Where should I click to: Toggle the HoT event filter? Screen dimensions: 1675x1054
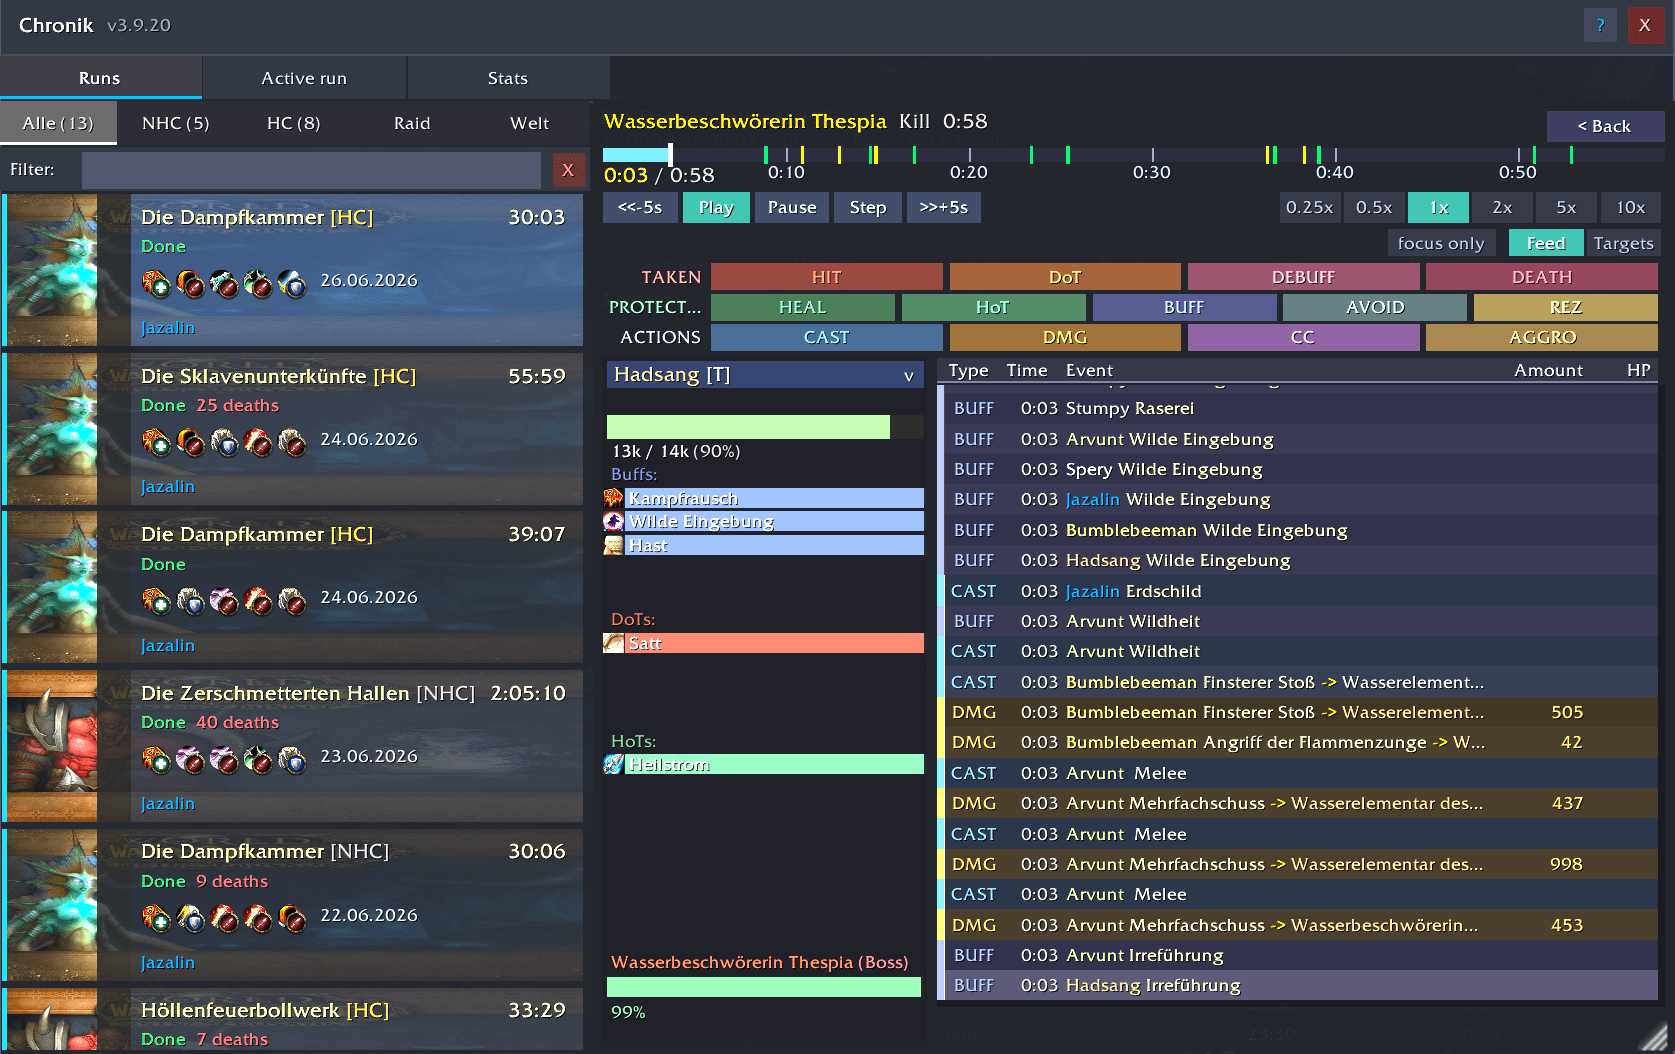coord(993,307)
